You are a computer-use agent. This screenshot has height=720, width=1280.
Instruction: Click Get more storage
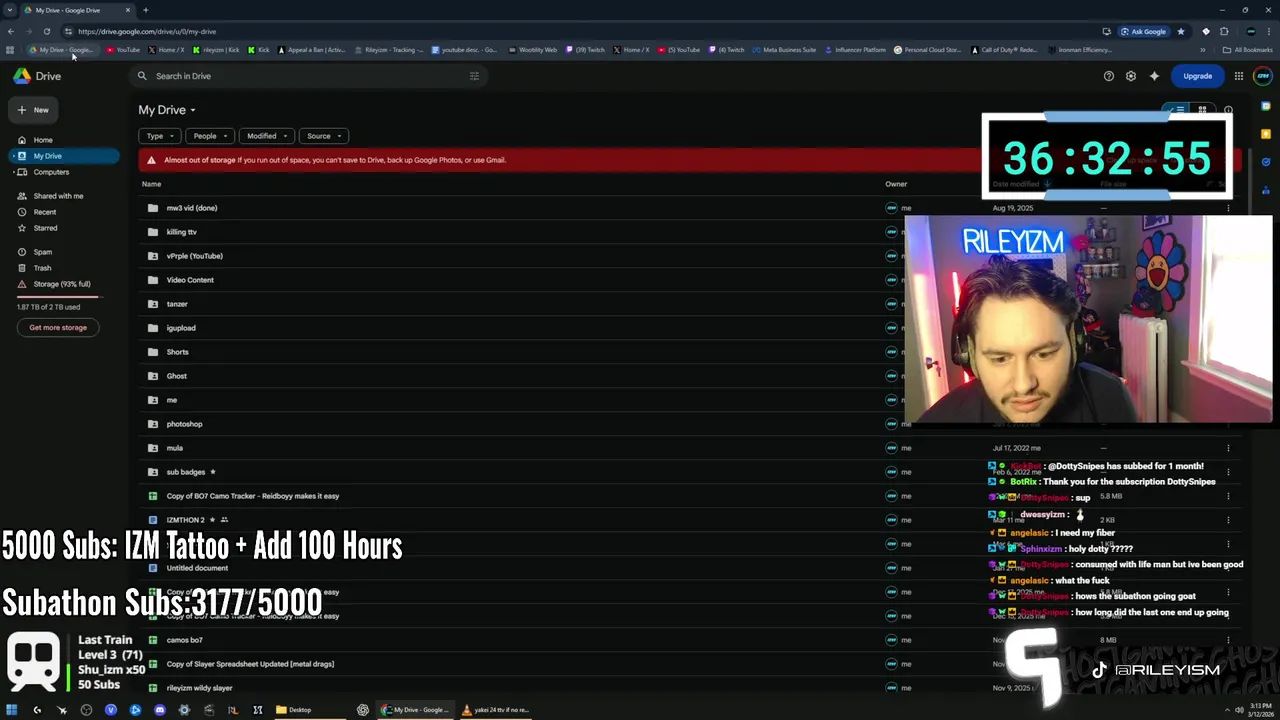(x=58, y=328)
